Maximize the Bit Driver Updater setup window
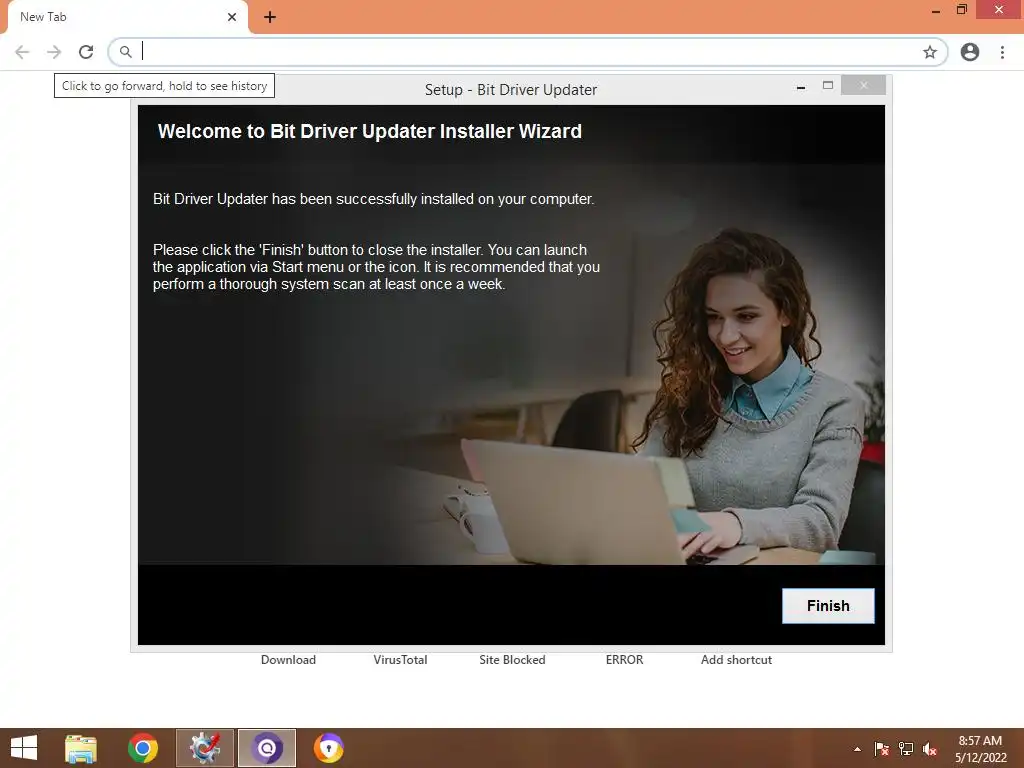1024x768 pixels. pos(827,86)
